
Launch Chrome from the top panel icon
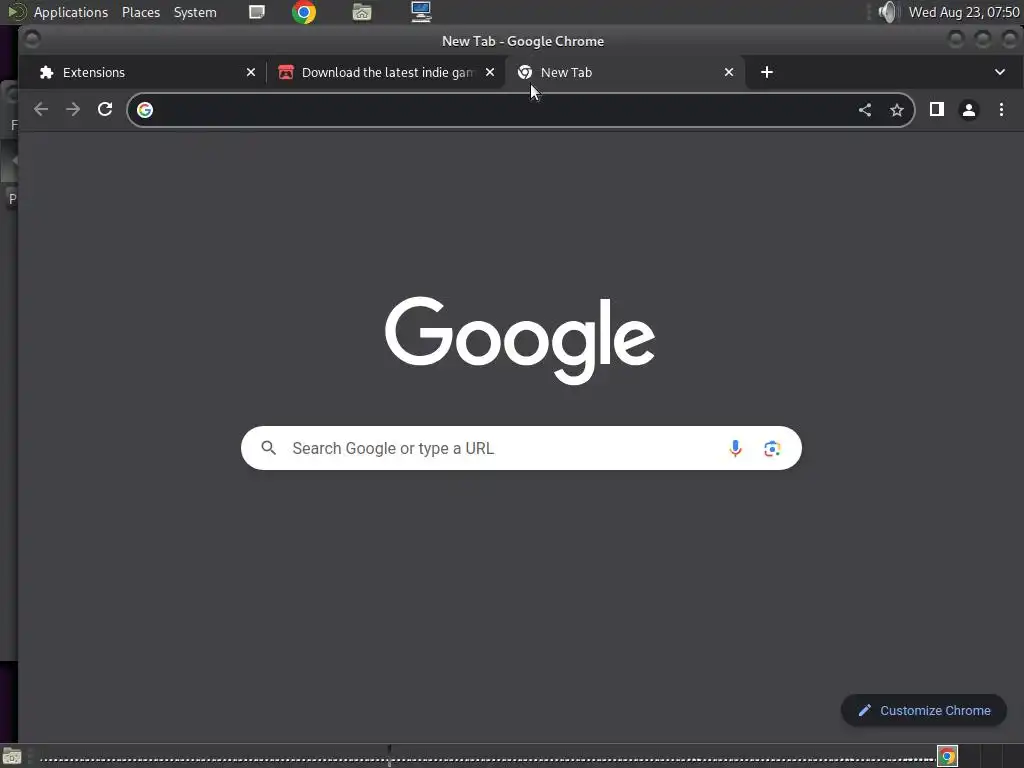pyautogui.click(x=304, y=12)
